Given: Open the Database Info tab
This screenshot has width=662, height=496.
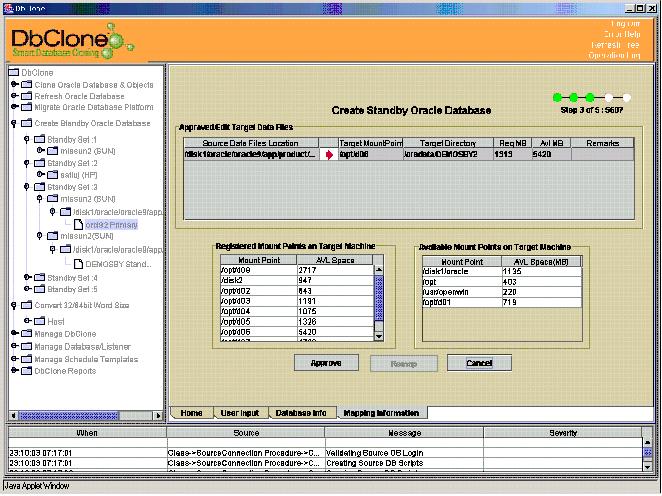Looking at the screenshot, I should pos(301,413).
